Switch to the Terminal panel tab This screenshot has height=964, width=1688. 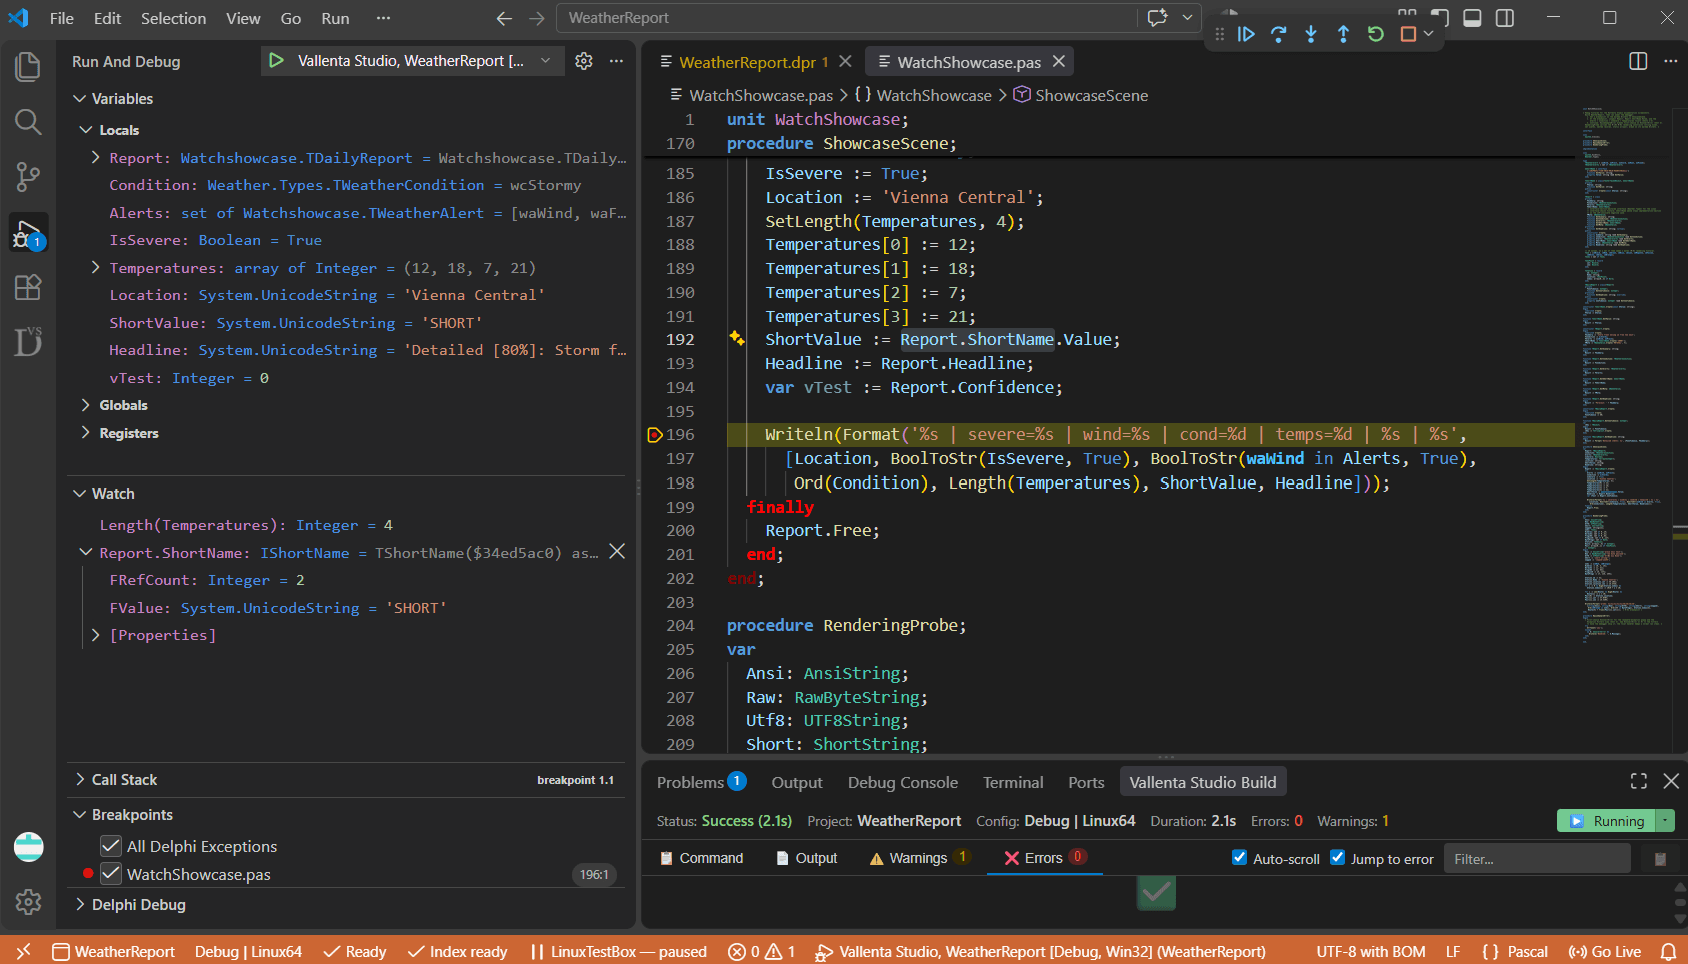pyautogui.click(x=1013, y=782)
